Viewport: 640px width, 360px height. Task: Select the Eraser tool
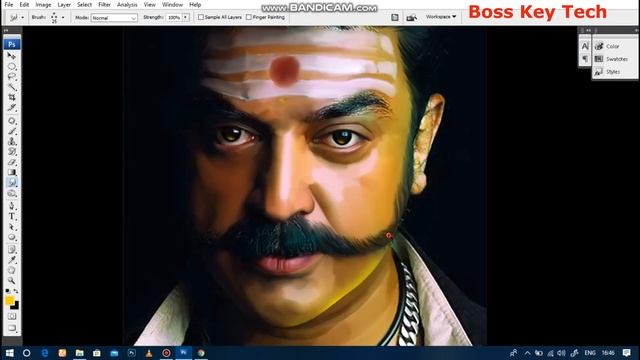click(x=12, y=162)
